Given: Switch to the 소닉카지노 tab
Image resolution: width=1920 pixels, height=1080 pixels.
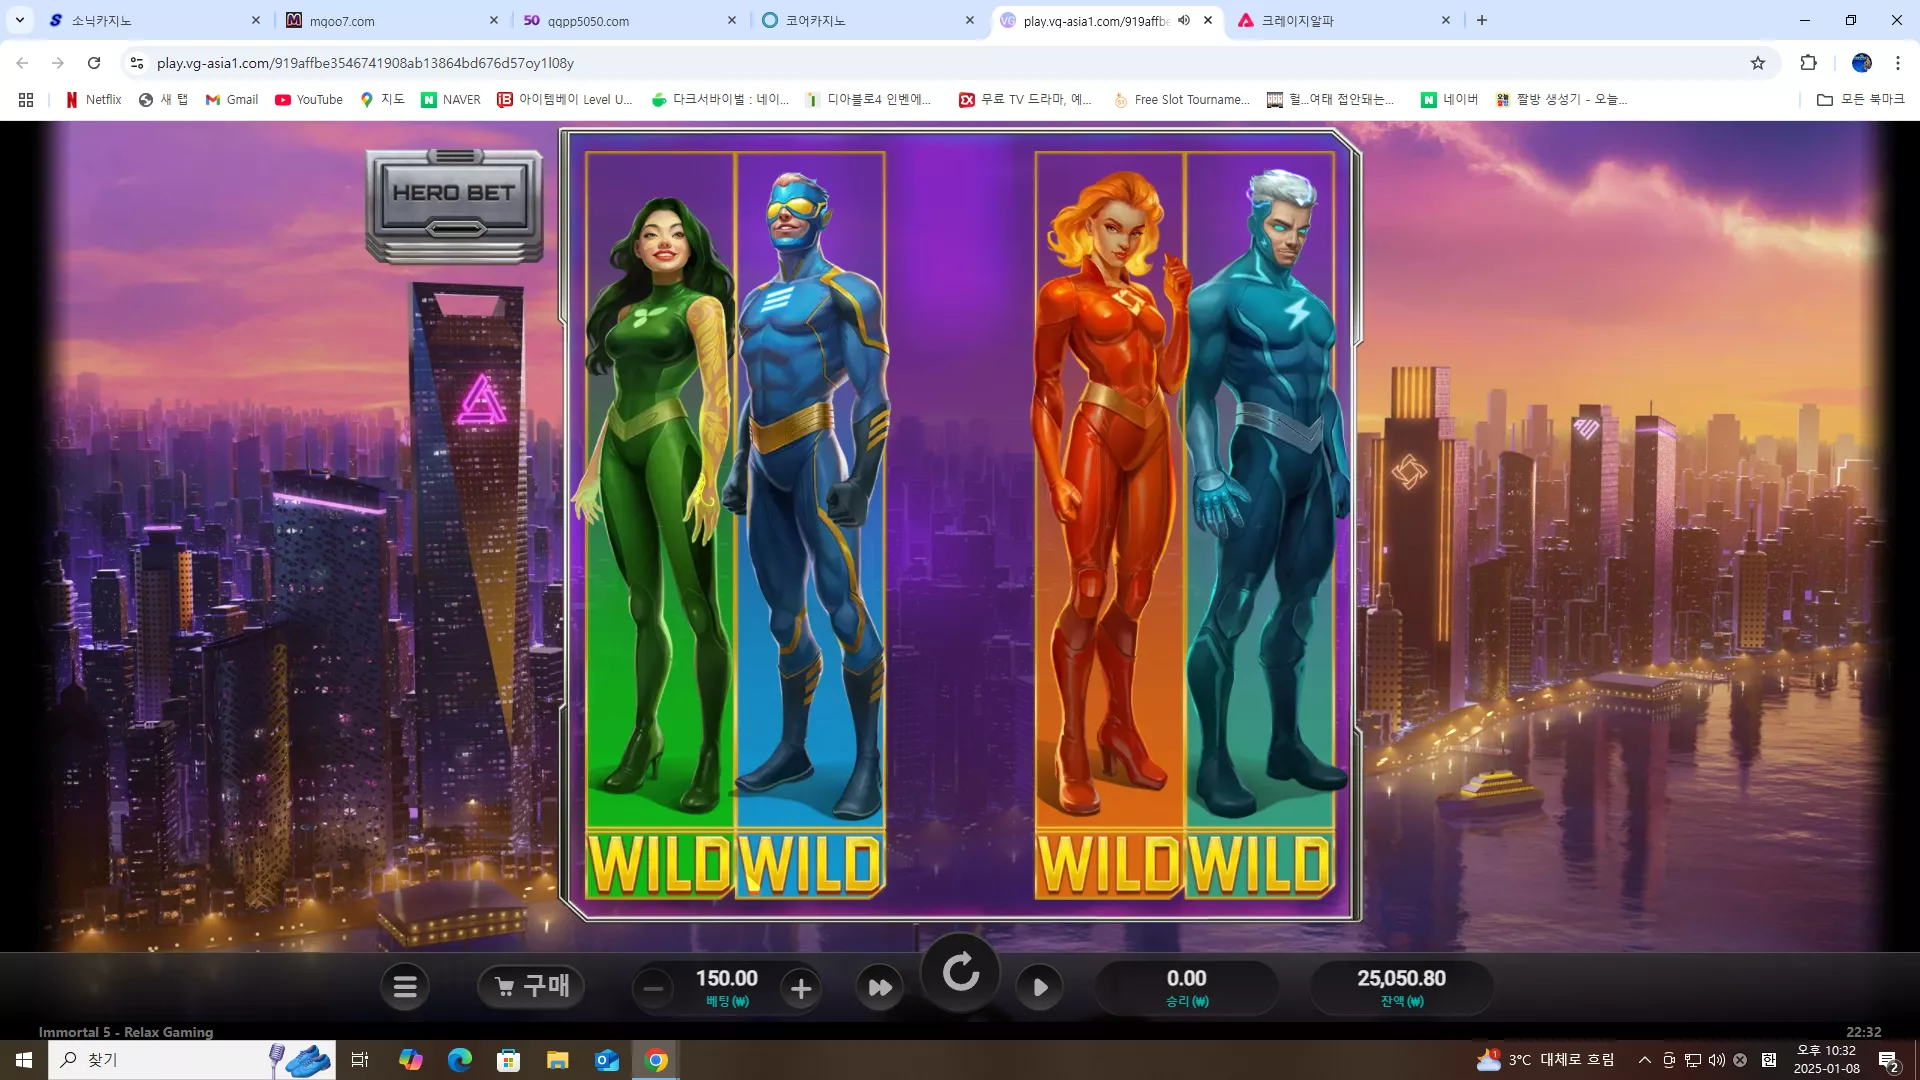Looking at the screenshot, I should (x=155, y=20).
